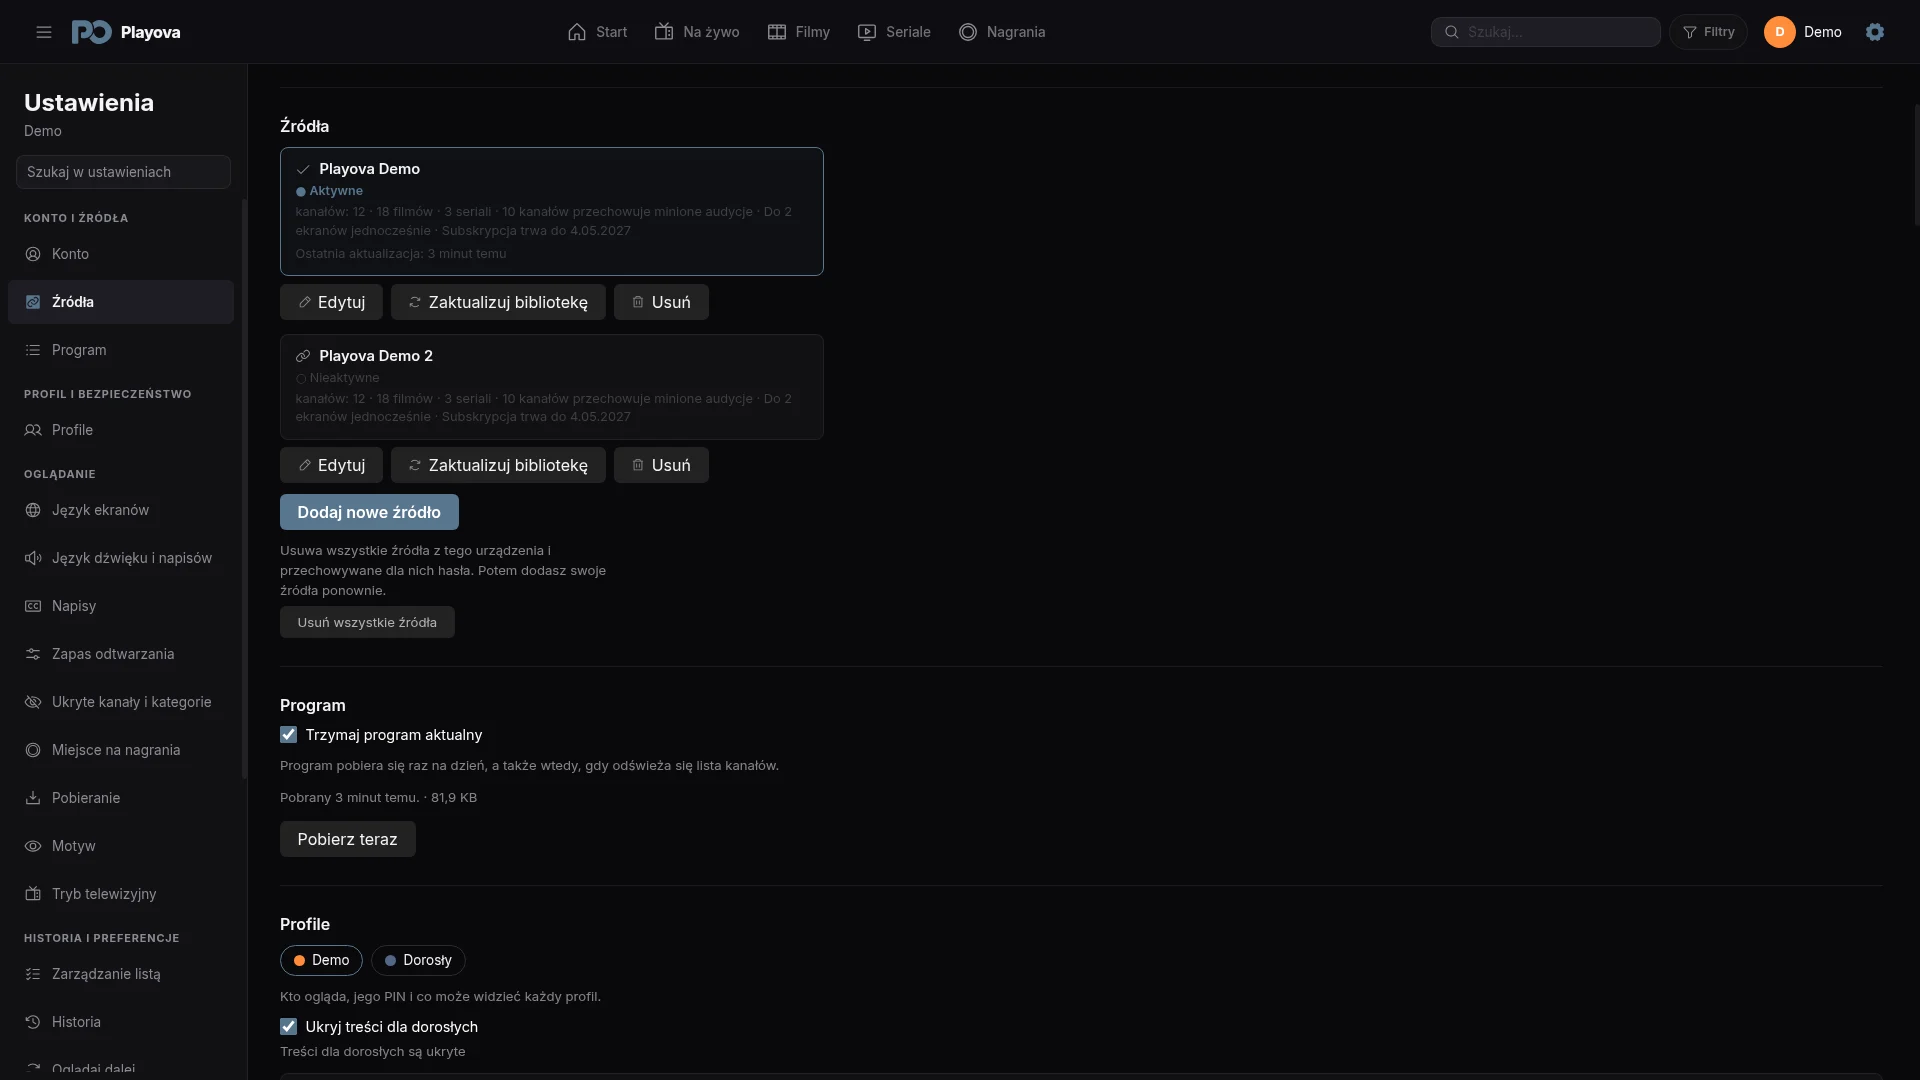Open Język ekranów settings
The height and width of the screenshot is (1080, 1920).
121,510
